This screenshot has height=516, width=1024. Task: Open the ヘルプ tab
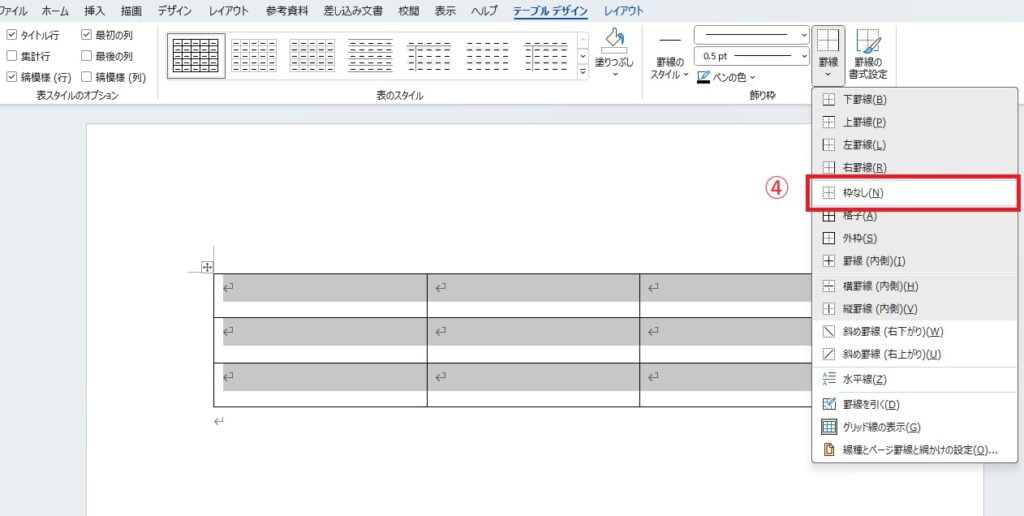click(x=484, y=10)
